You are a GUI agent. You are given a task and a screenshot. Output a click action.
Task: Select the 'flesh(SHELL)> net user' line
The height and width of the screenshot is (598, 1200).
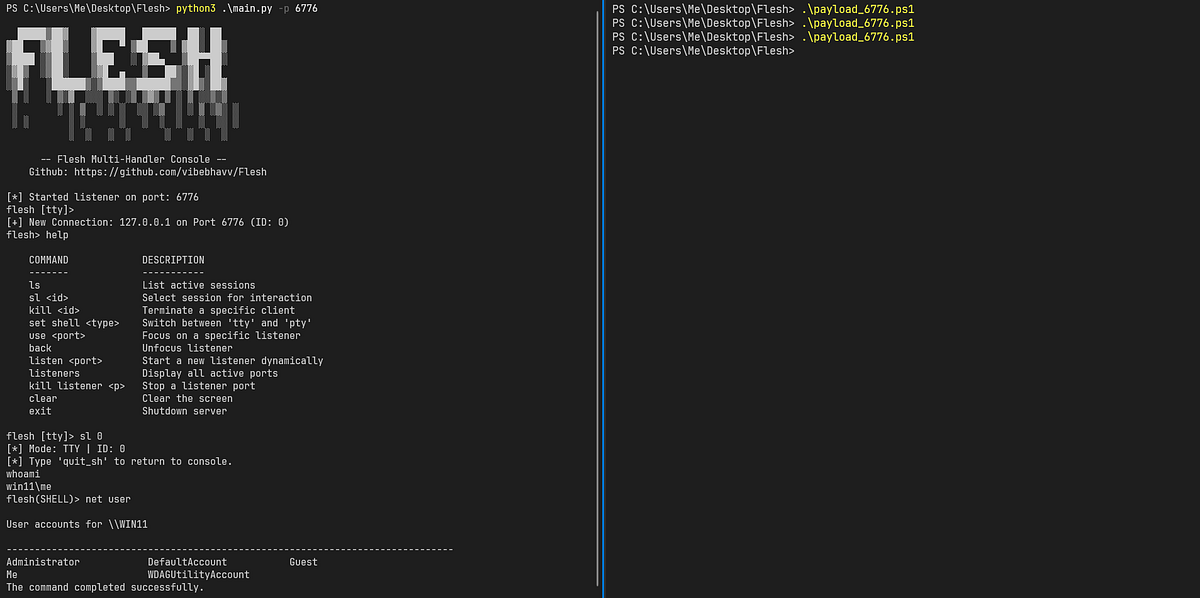click(x=69, y=499)
